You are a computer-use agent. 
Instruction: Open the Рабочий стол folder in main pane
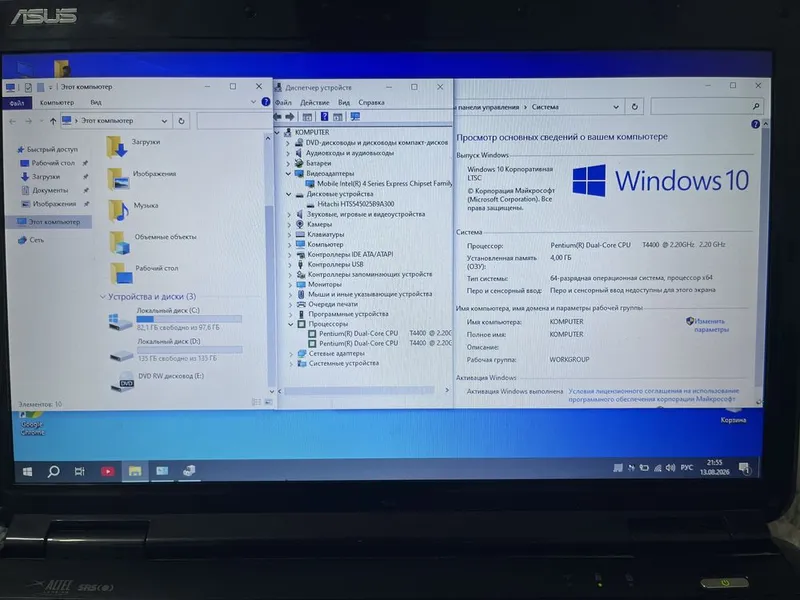(144, 272)
